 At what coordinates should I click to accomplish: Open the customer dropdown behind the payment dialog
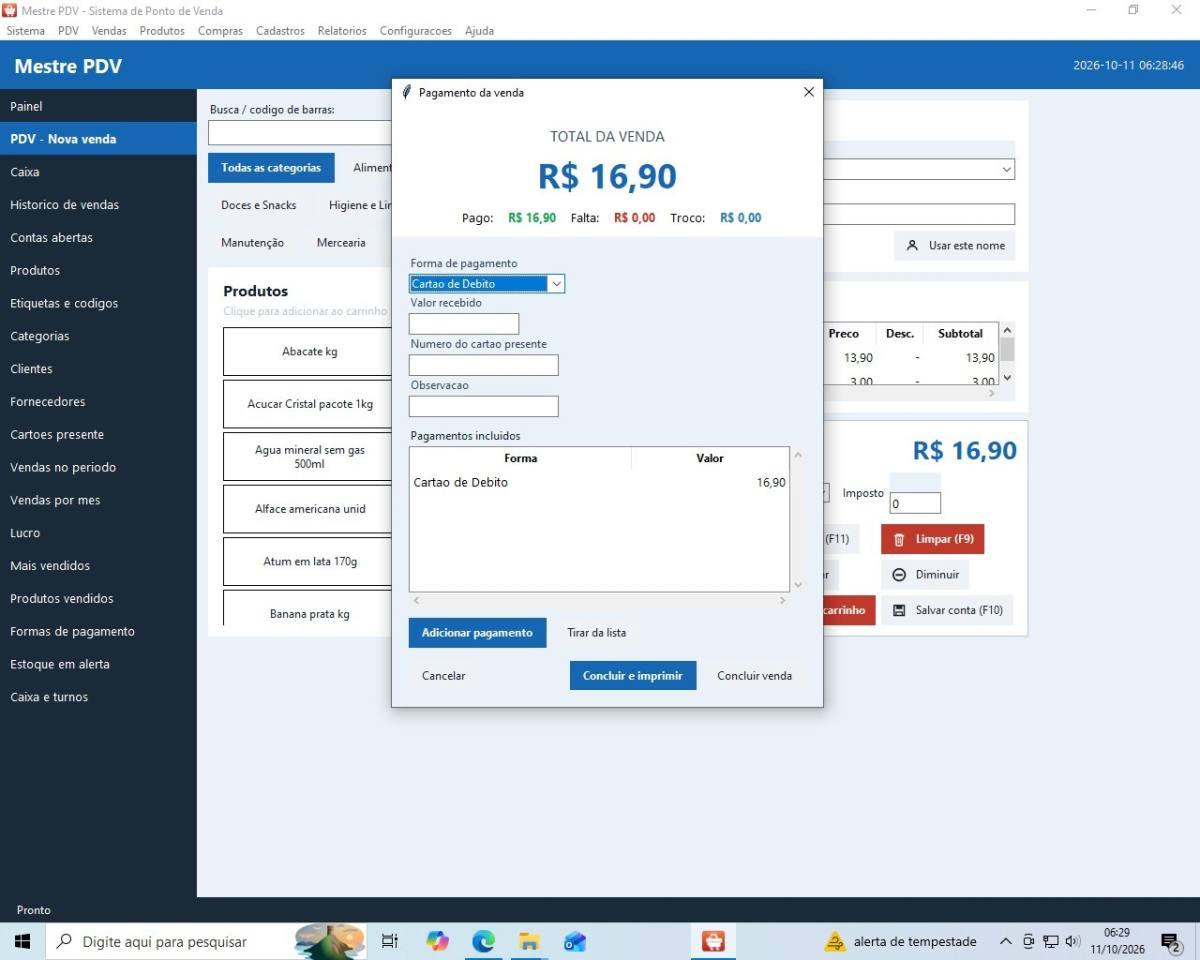pyautogui.click(x=1006, y=170)
